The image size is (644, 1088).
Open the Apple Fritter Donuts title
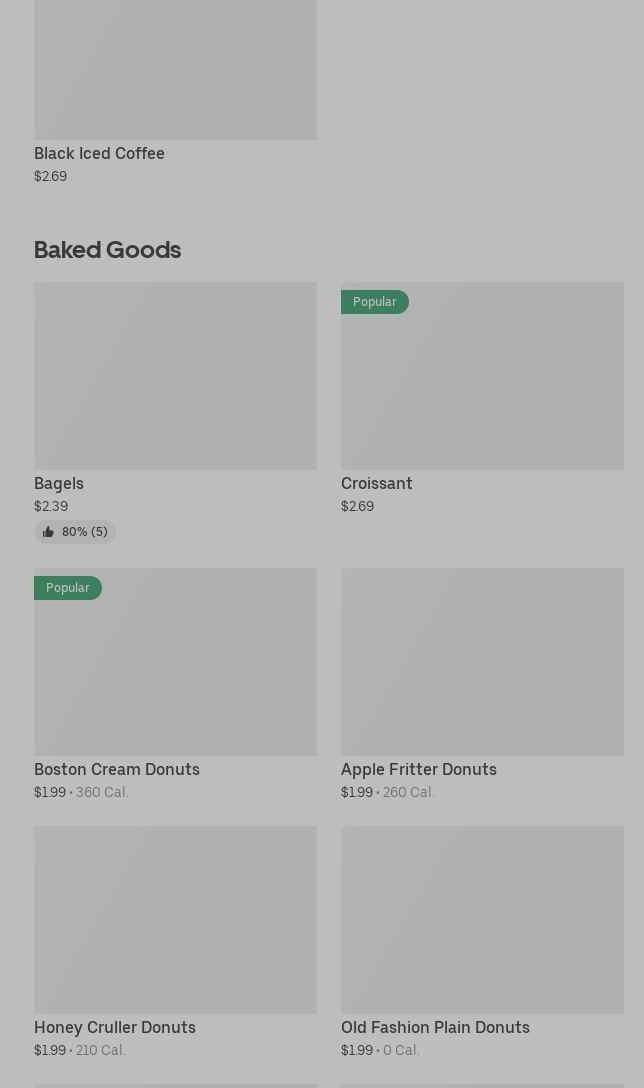pos(418,769)
